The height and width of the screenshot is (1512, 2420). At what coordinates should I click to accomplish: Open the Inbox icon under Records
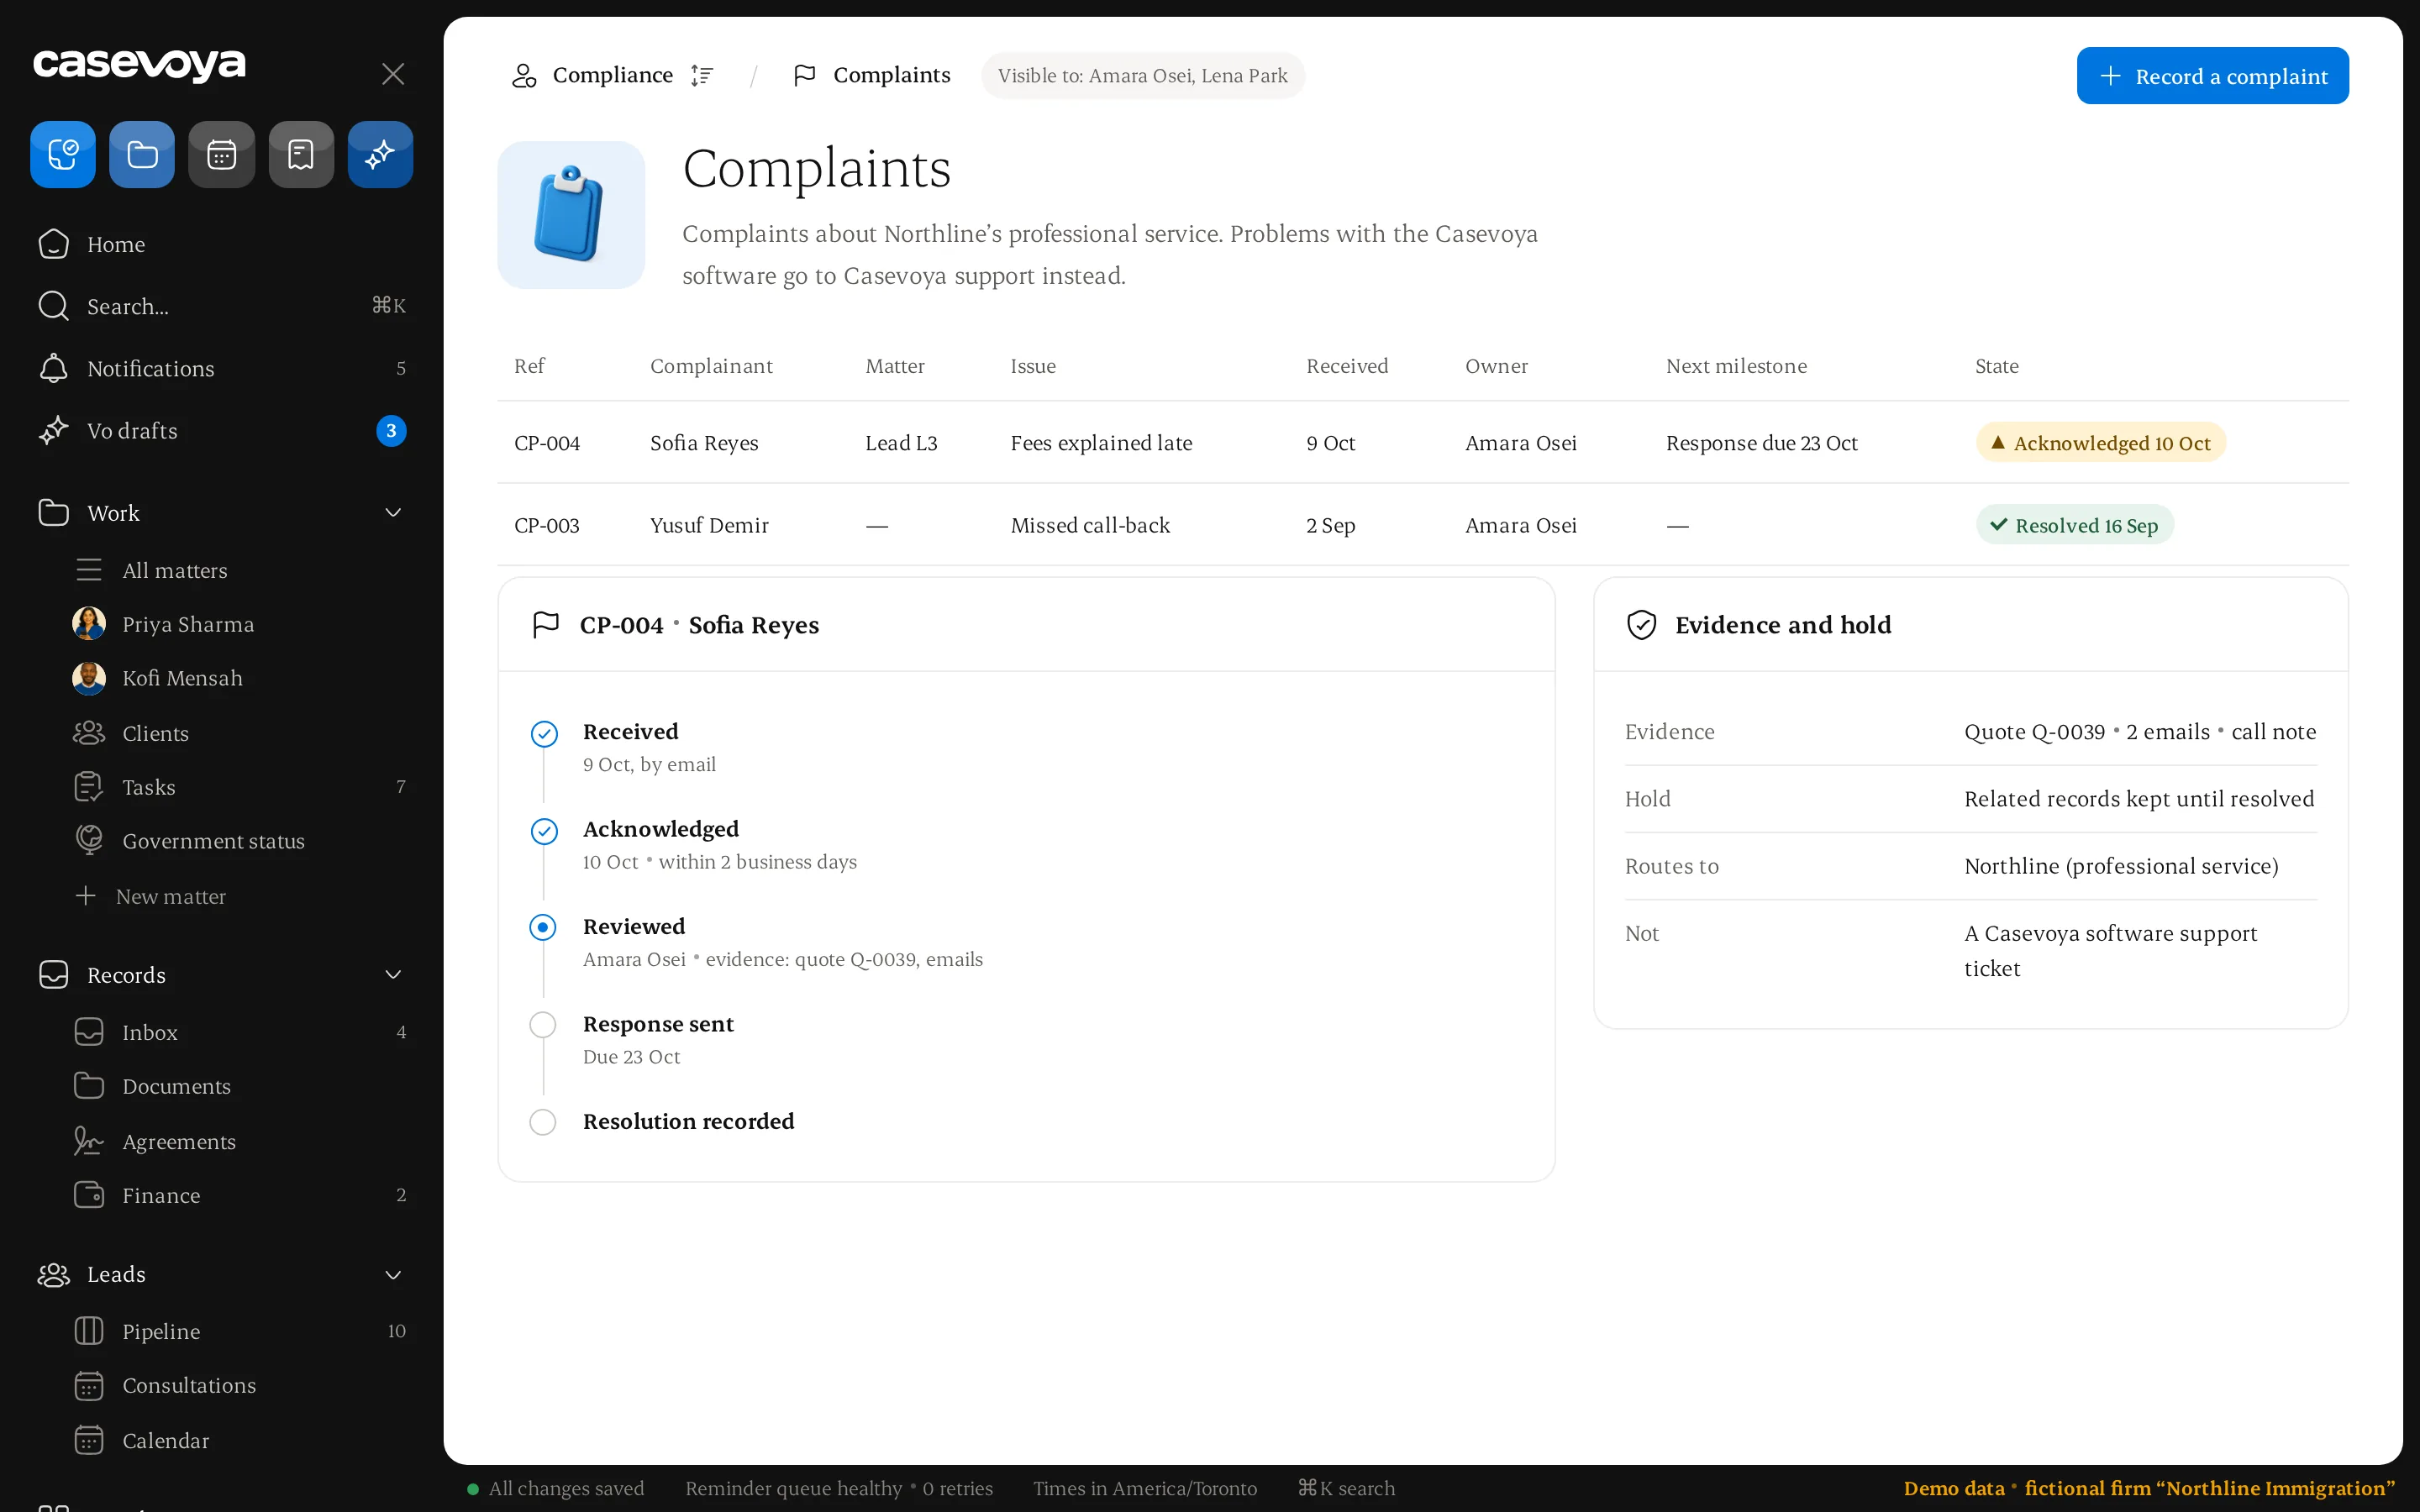coord(89,1032)
